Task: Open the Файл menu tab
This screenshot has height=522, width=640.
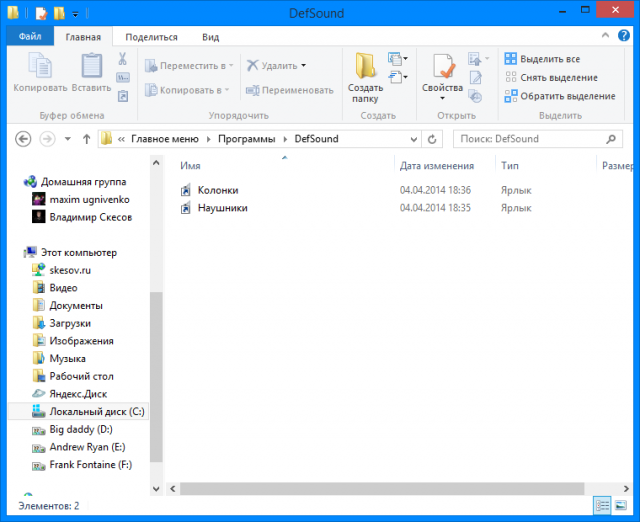Action: click(30, 37)
